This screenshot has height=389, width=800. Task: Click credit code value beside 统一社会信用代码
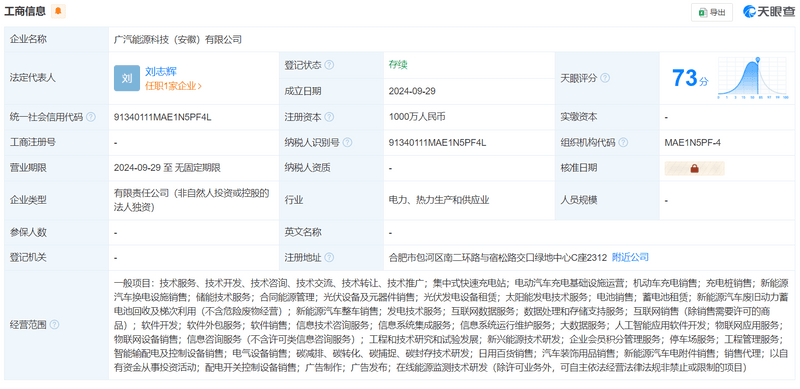[163, 117]
